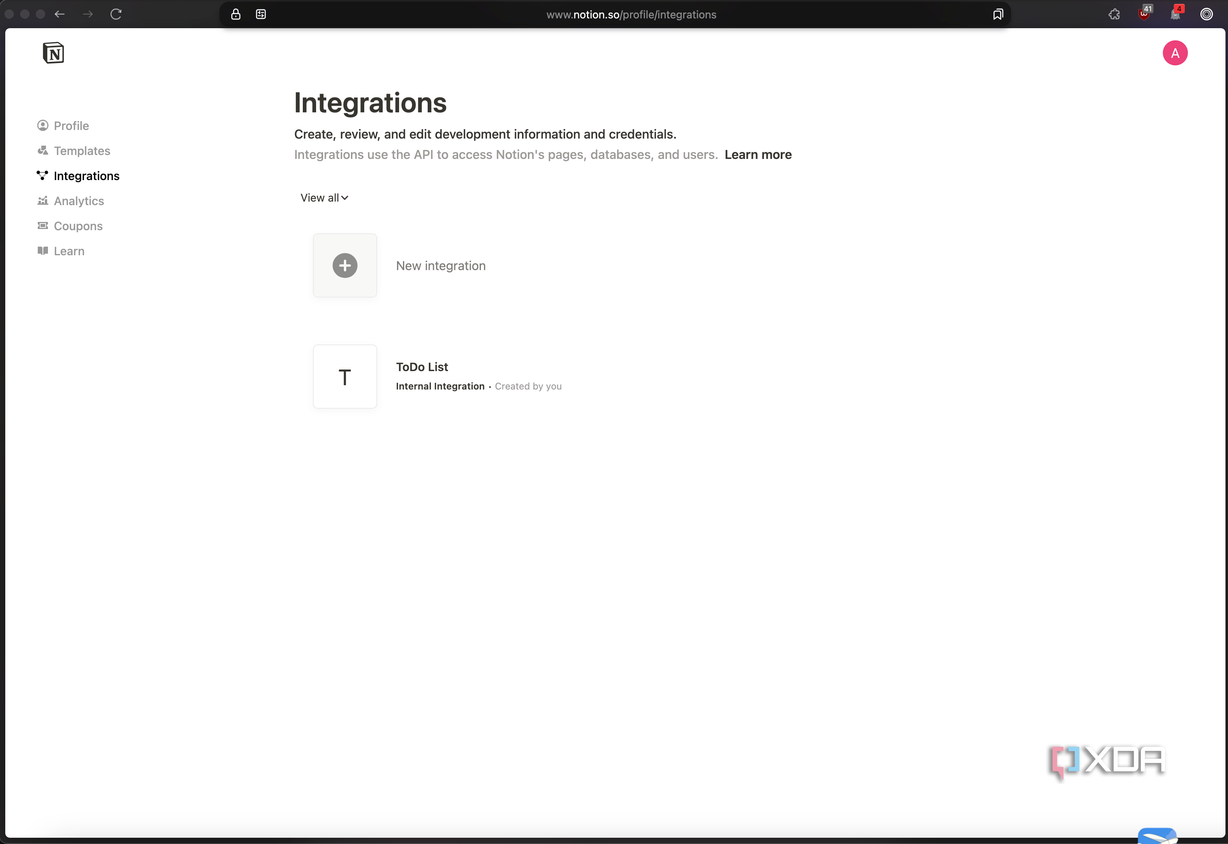Screen dimensions: 1228x844
Task: Open Learn in the sidebar
Action: point(61,251)
